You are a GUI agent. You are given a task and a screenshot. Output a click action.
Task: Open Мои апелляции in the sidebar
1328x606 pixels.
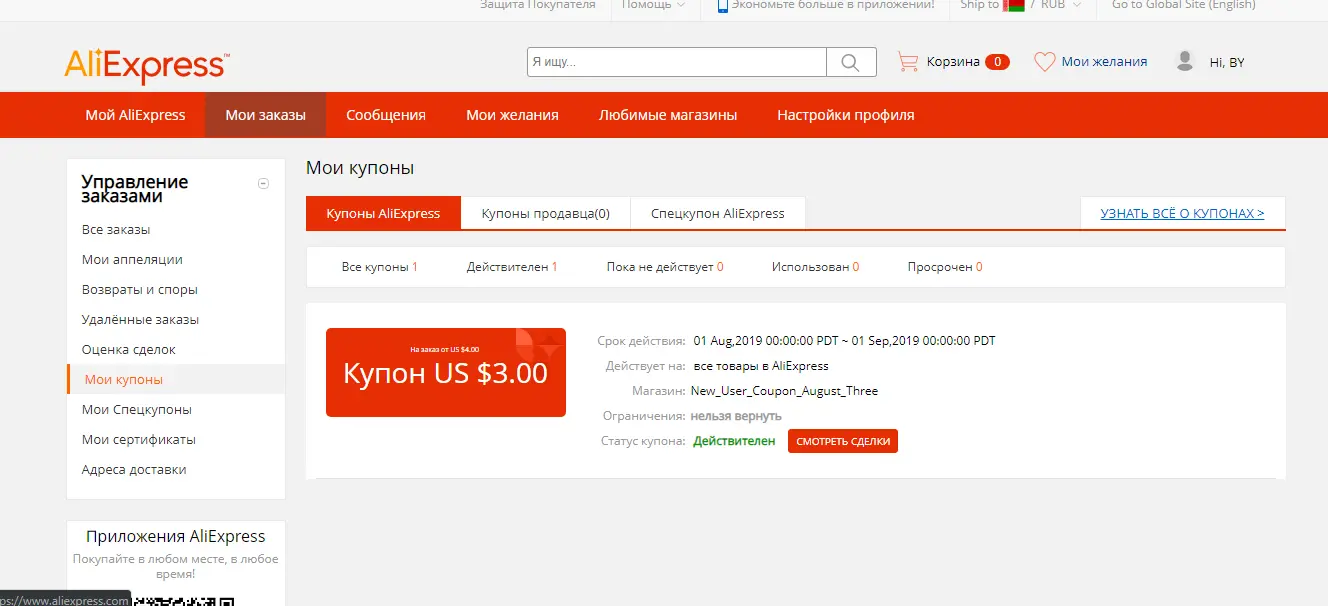coord(132,259)
